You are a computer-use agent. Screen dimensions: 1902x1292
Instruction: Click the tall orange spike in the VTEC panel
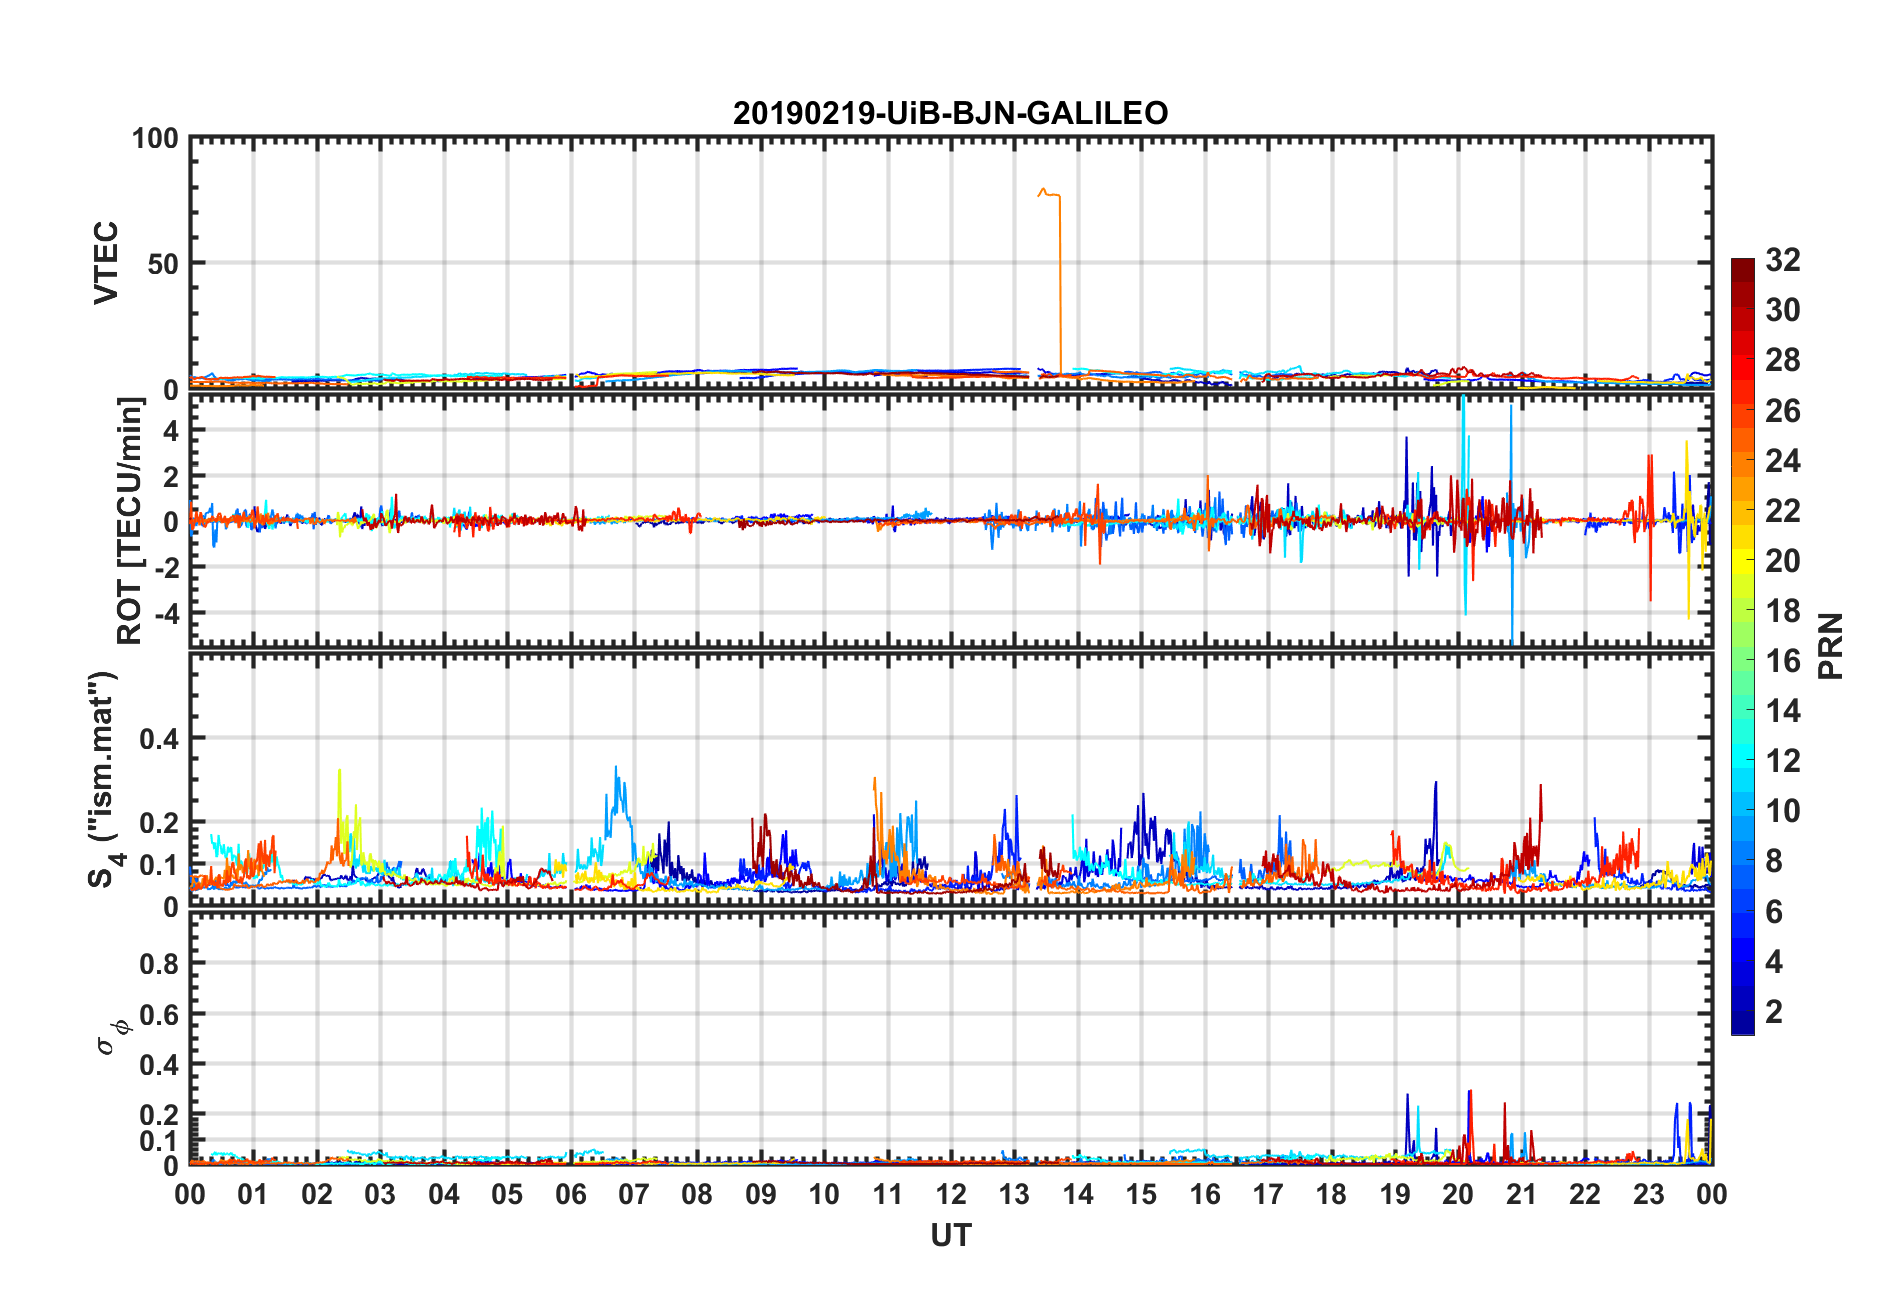(x=1051, y=280)
